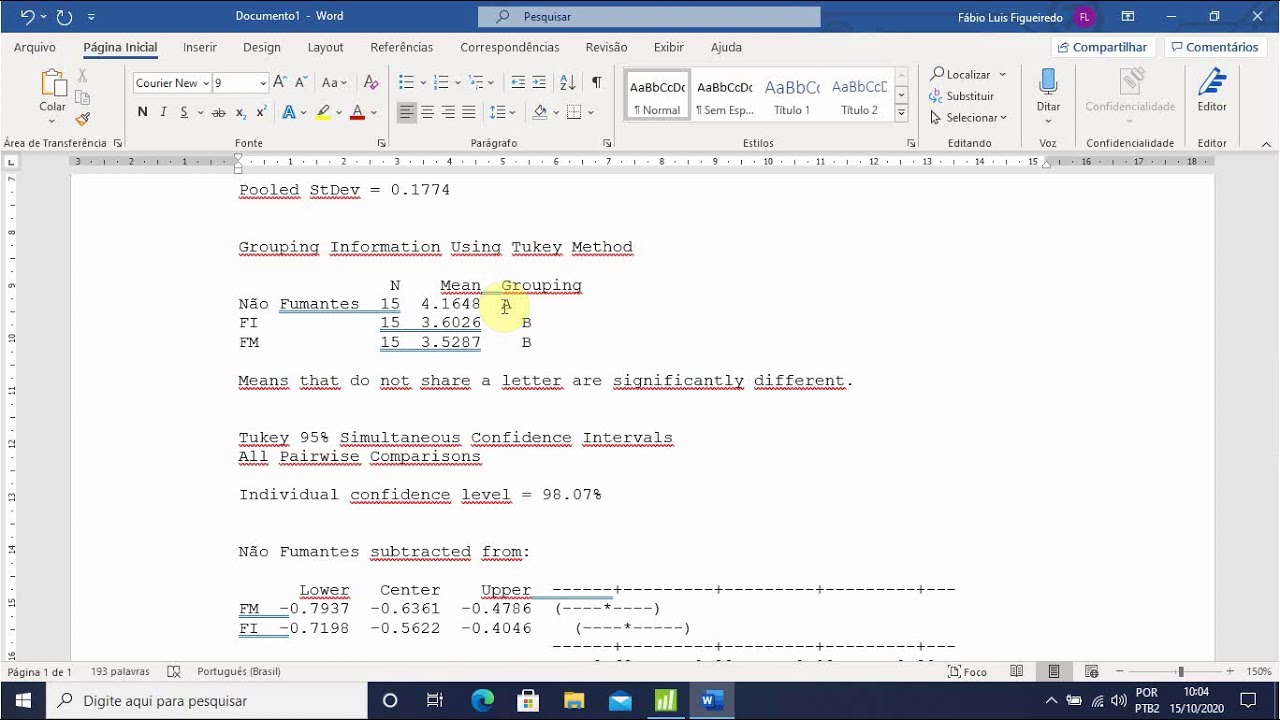Expand the Styles gallery more arrow
The image size is (1280, 720).
[x=901, y=113]
